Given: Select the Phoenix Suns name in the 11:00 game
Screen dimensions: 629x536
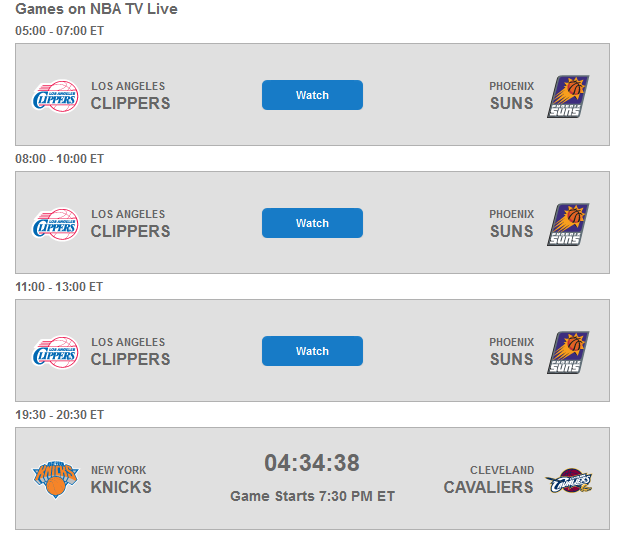Looking at the screenshot, I should tap(511, 351).
